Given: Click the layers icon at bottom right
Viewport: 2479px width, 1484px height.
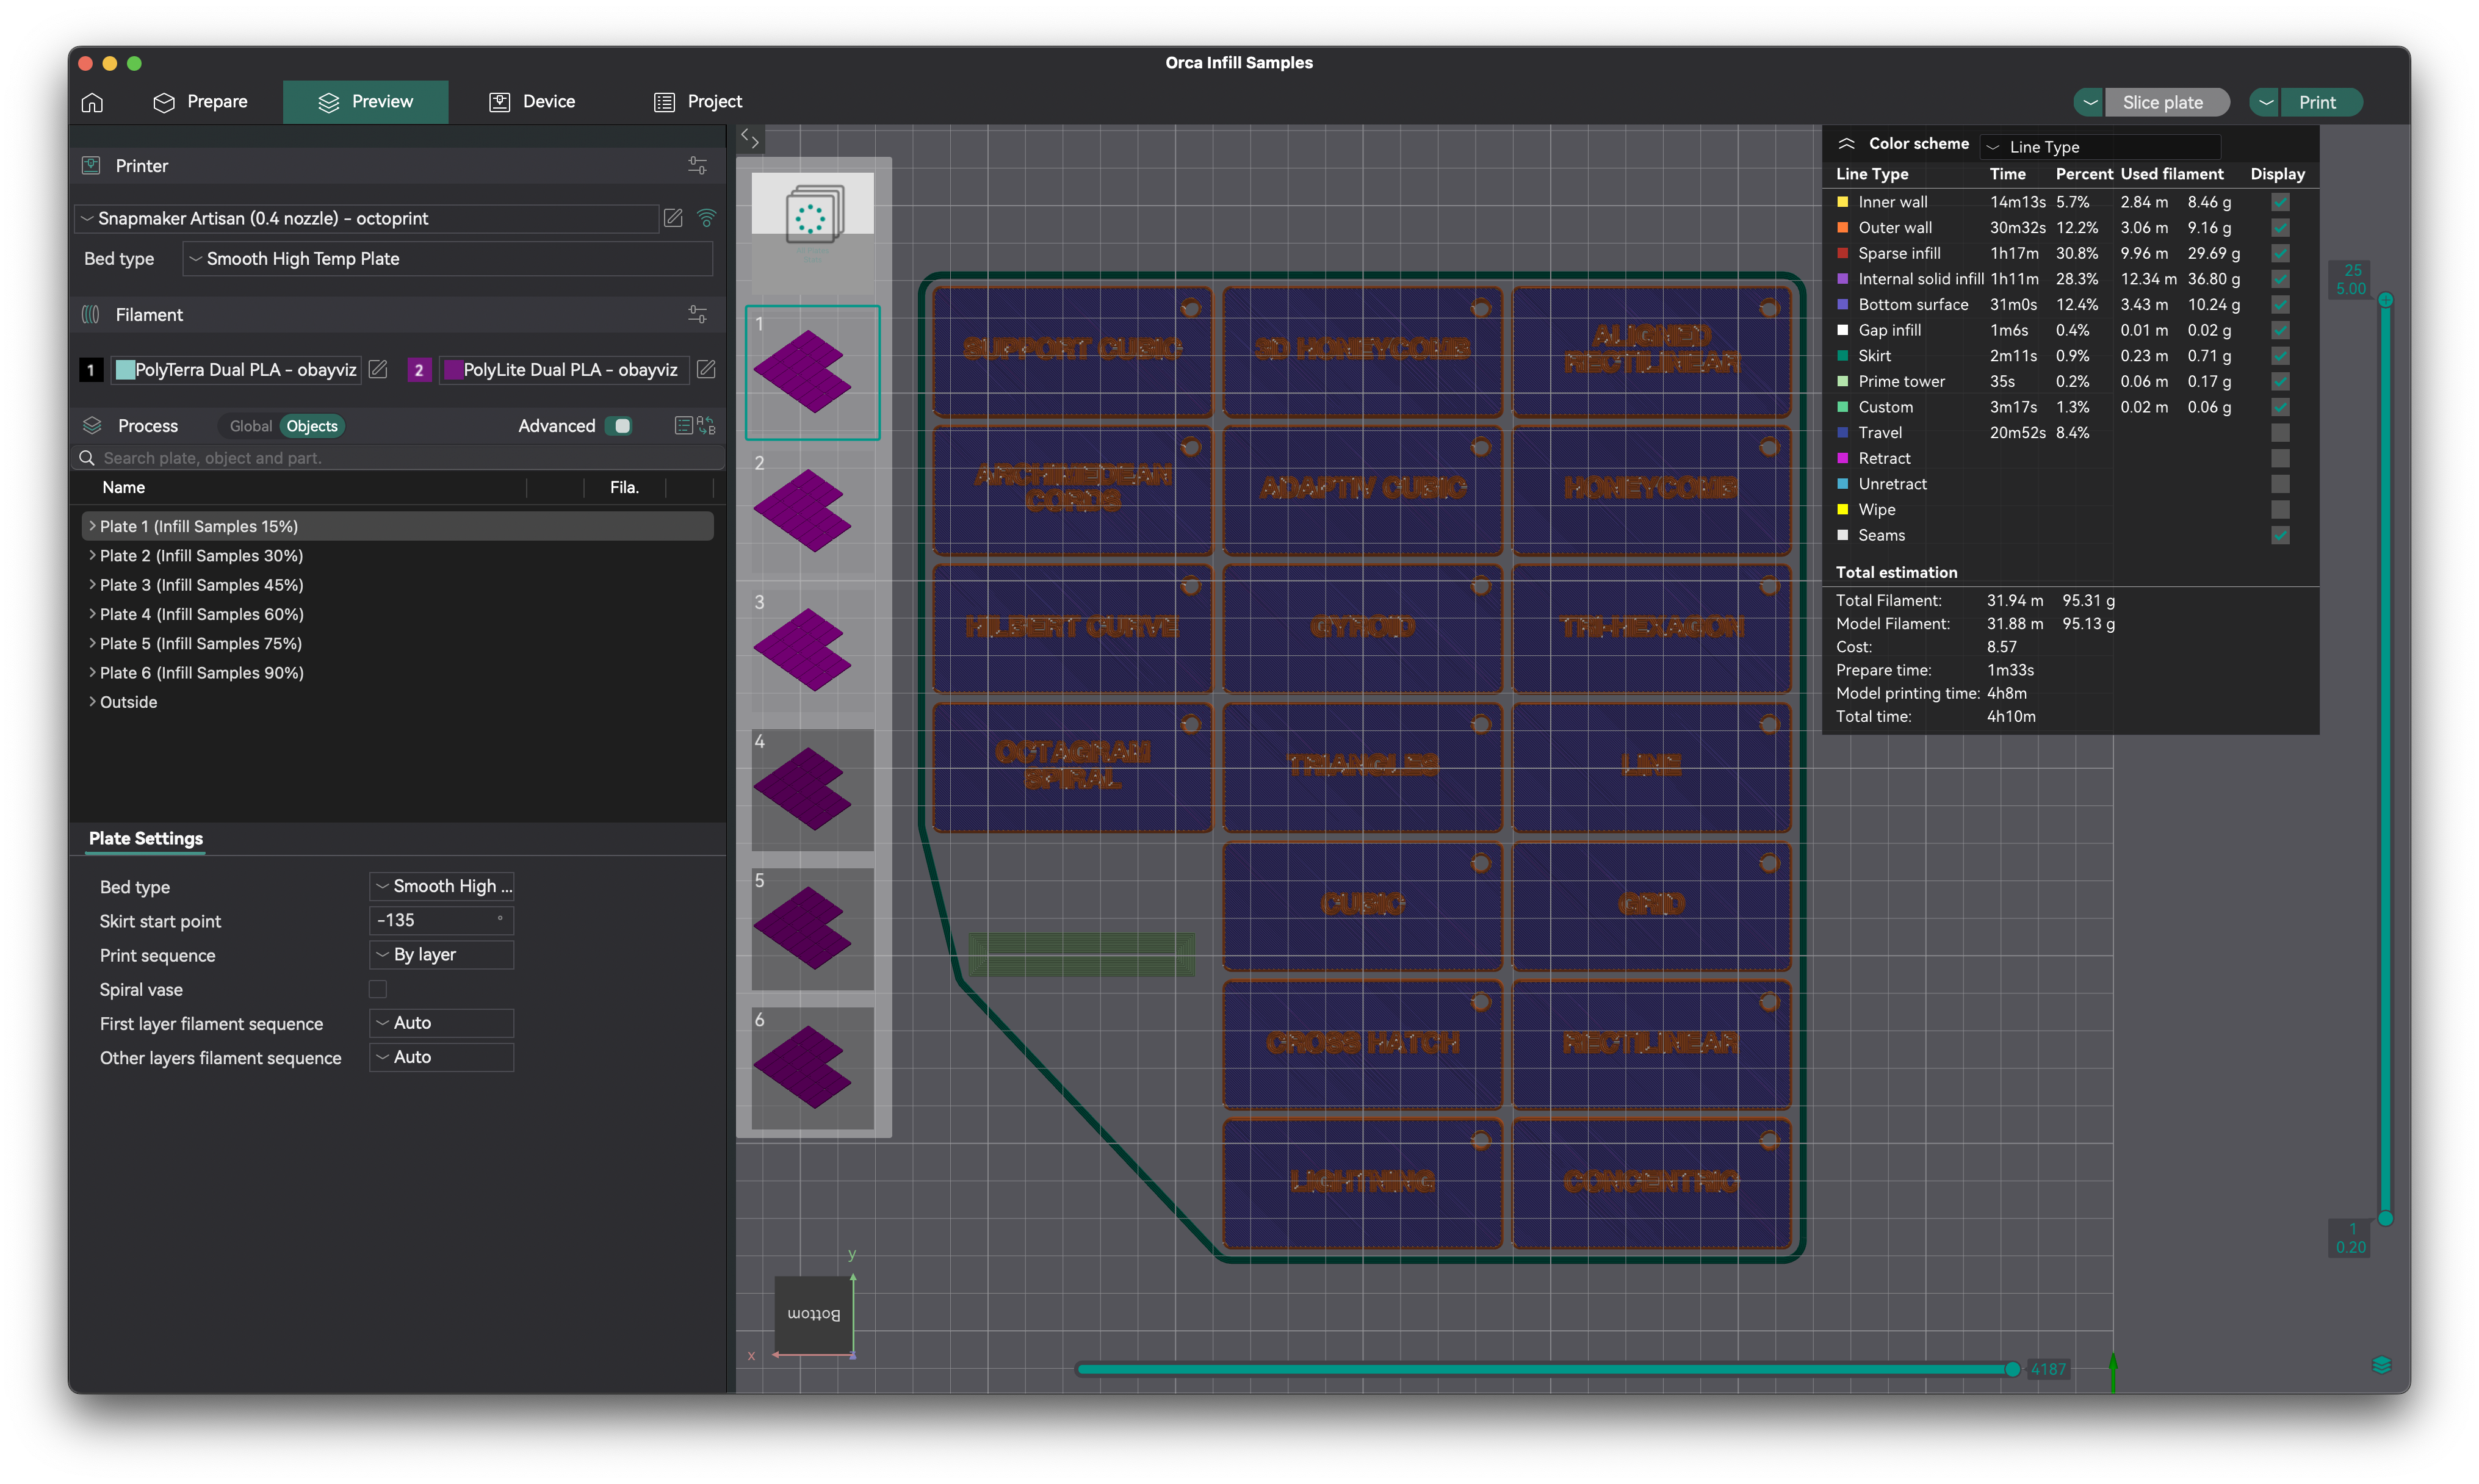Looking at the screenshot, I should 2381,1365.
